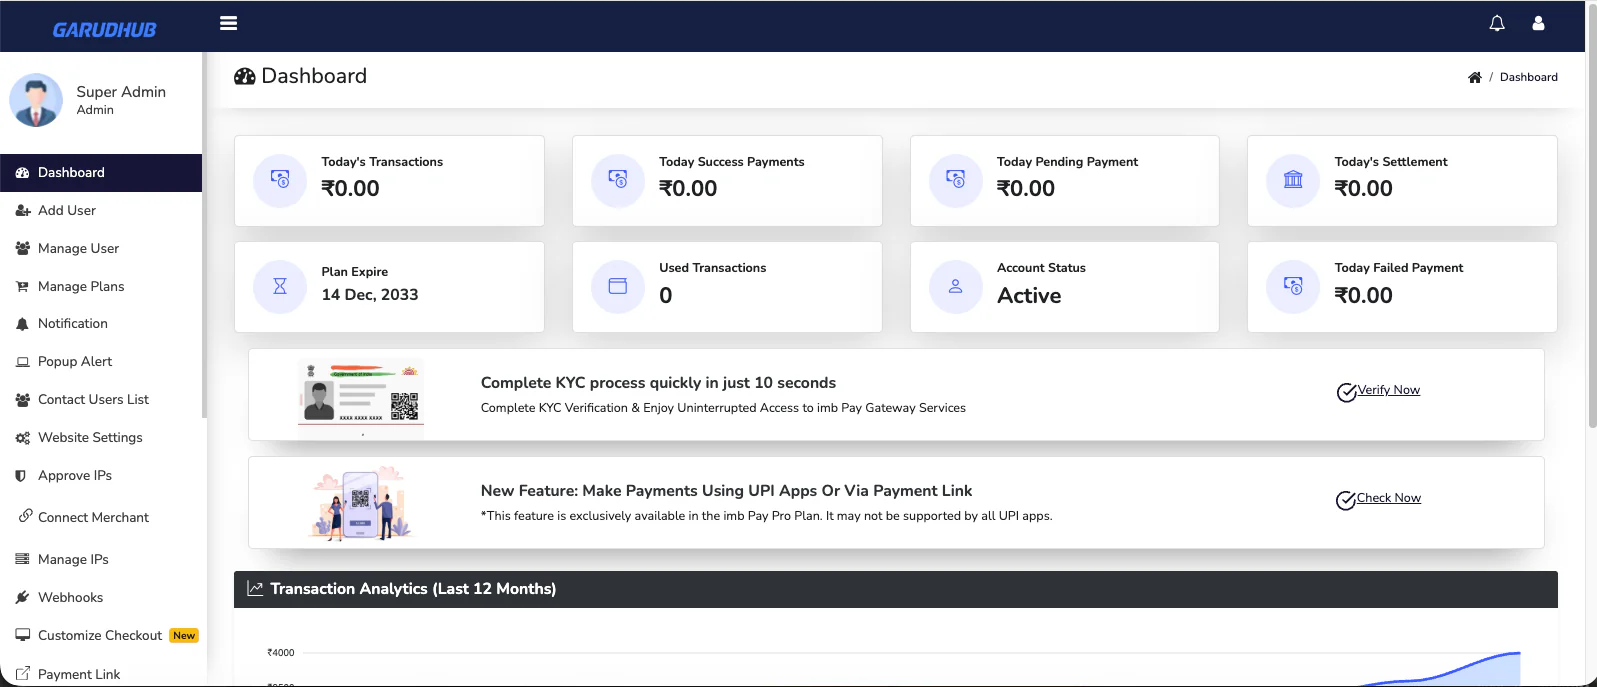Image resolution: width=1597 pixels, height=687 pixels.
Task: Click the page vertical scrollbar
Action: (1591, 250)
